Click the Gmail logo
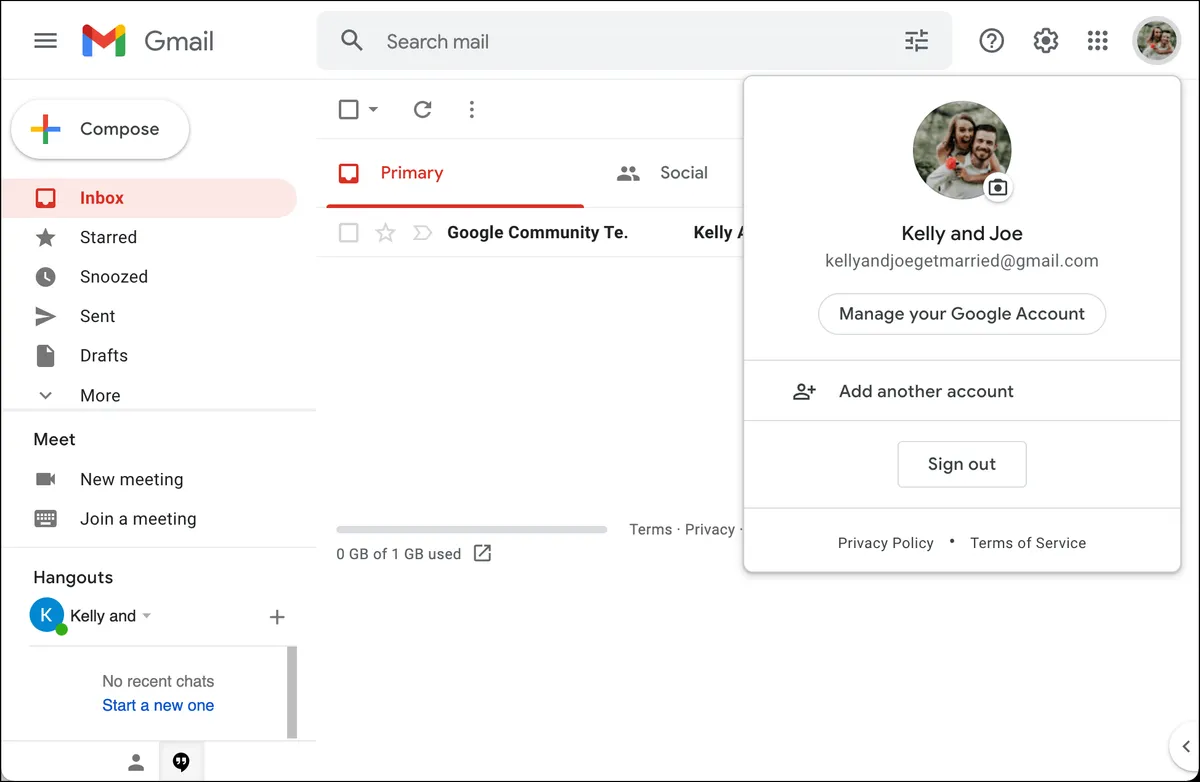The image size is (1200, 782). [148, 41]
